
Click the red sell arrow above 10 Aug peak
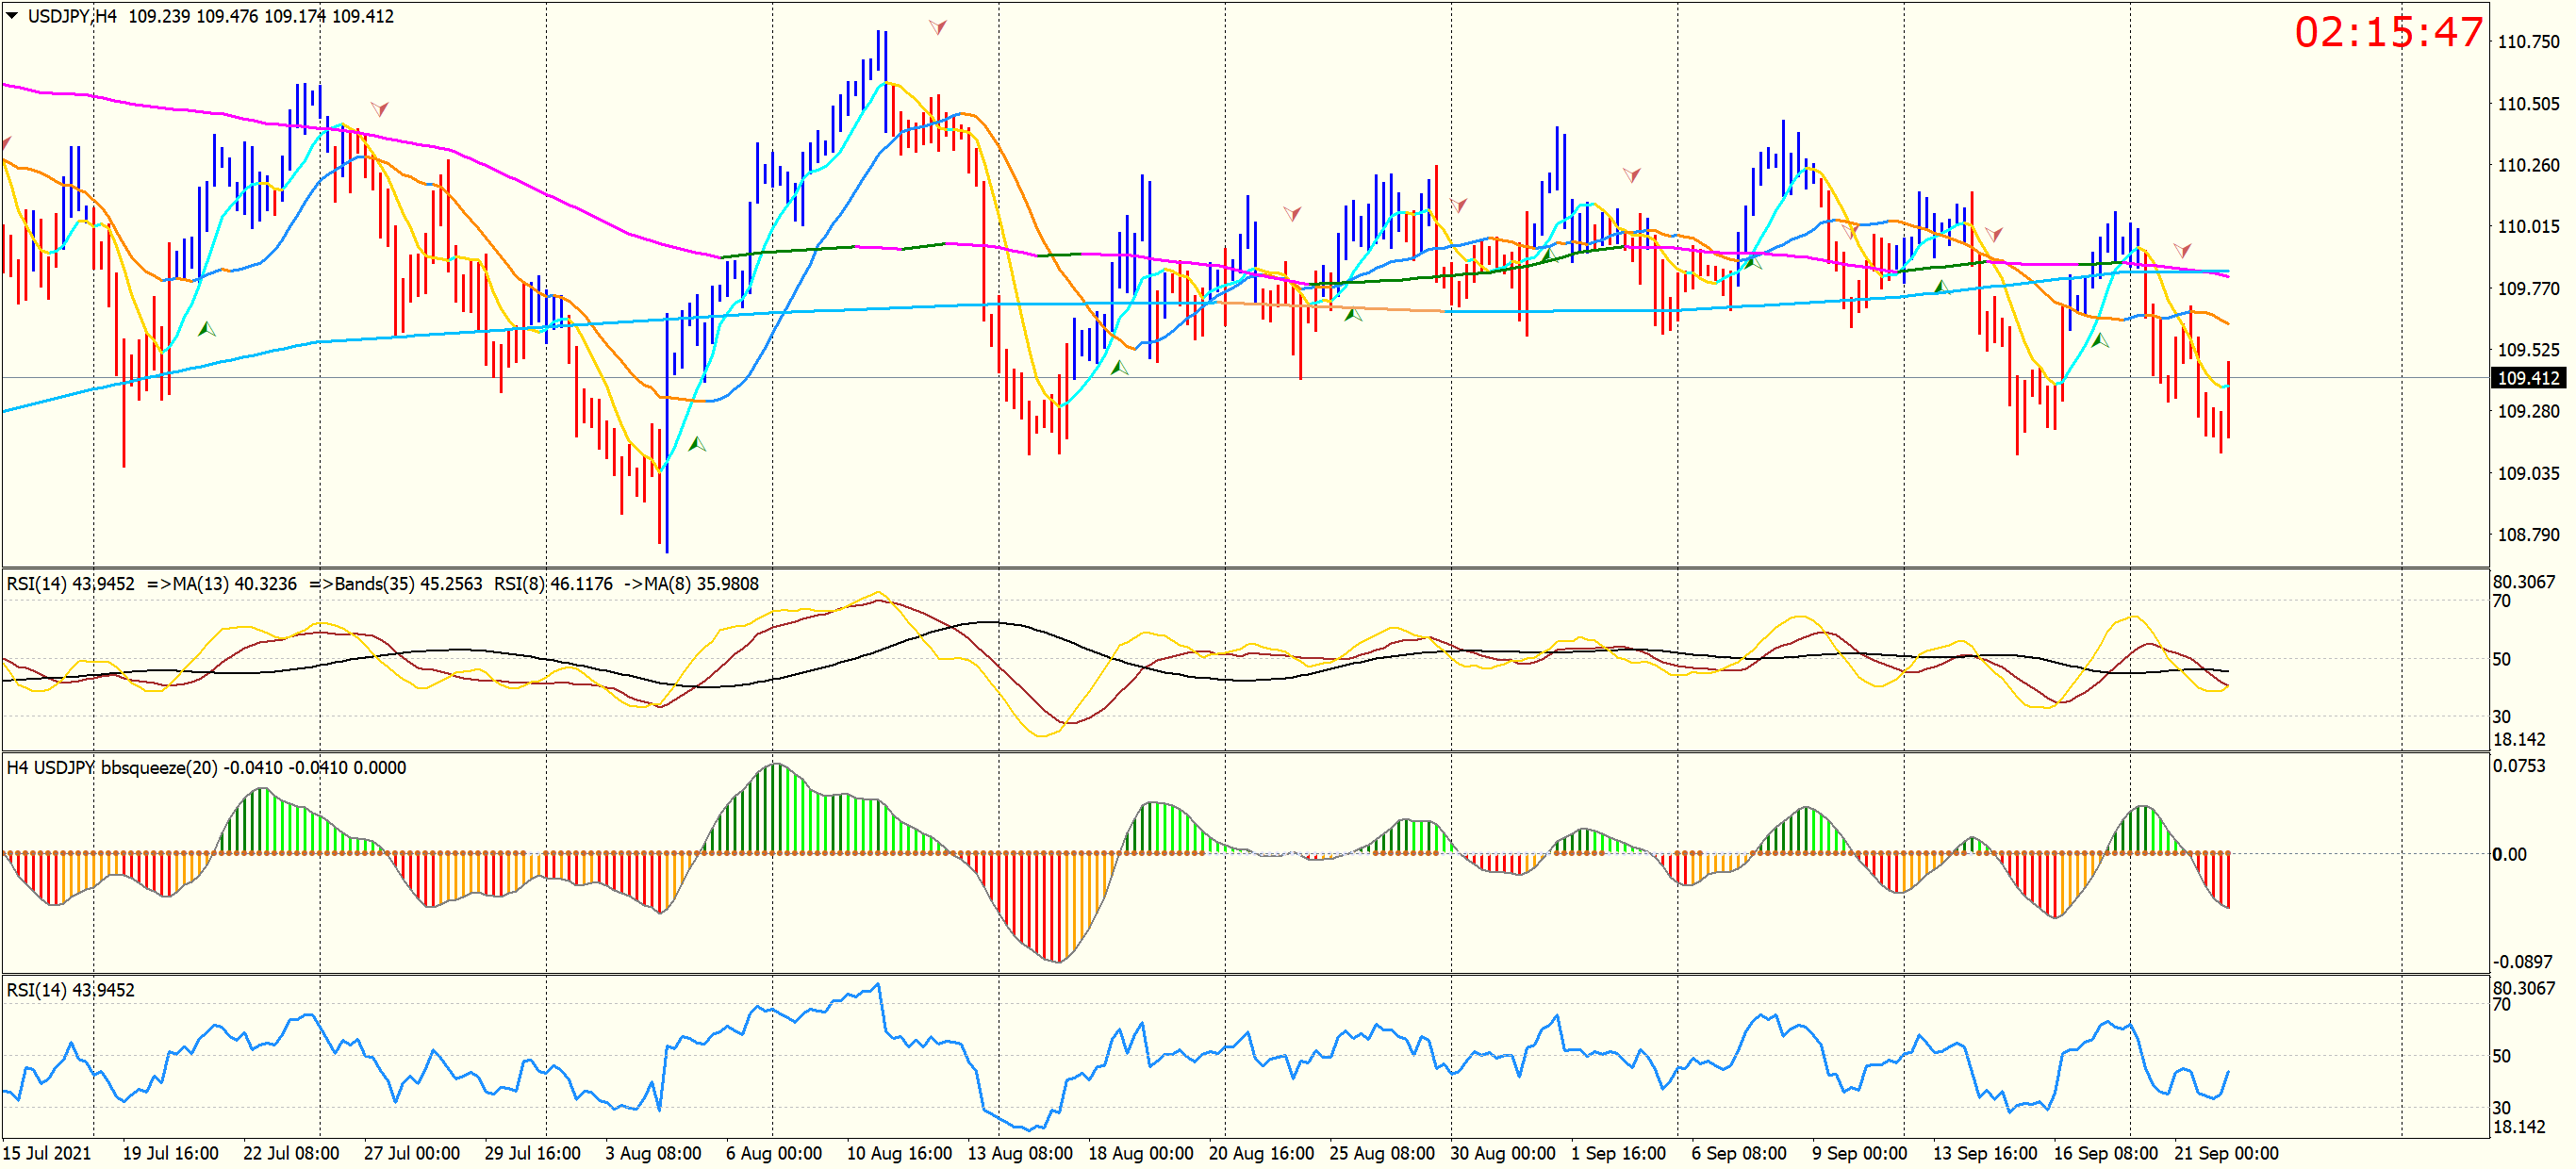tap(937, 27)
